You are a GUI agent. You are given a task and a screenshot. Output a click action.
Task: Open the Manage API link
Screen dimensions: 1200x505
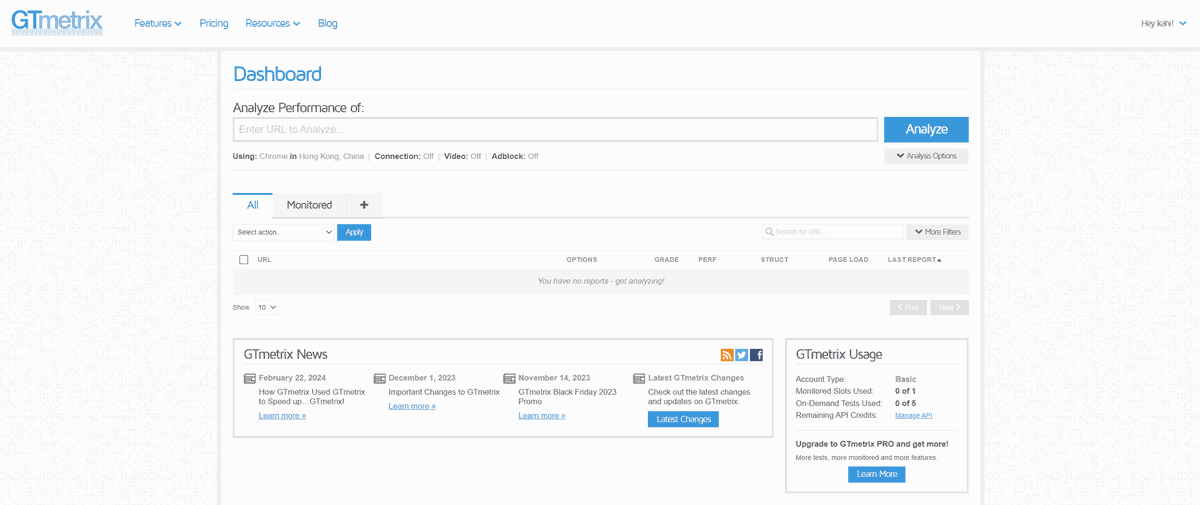(914, 415)
